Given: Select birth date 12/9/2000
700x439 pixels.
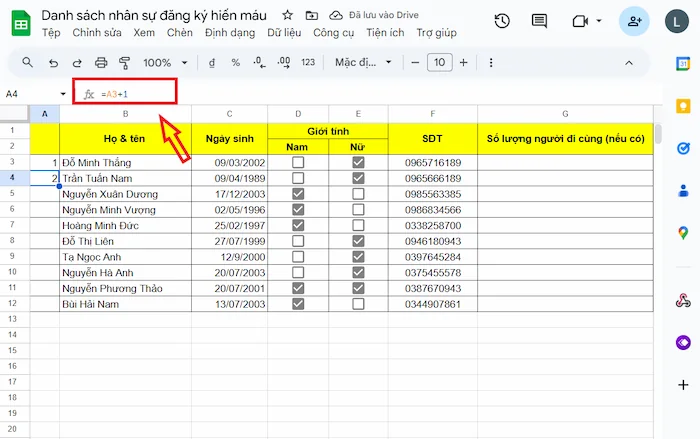Looking at the screenshot, I should tap(229, 257).
